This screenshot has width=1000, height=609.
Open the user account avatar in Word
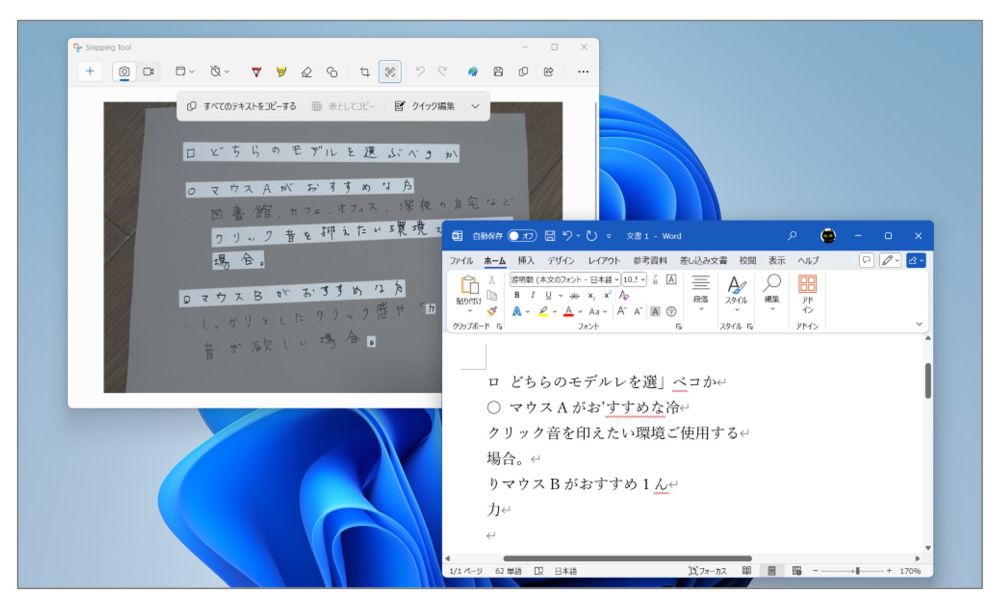click(828, 236)
